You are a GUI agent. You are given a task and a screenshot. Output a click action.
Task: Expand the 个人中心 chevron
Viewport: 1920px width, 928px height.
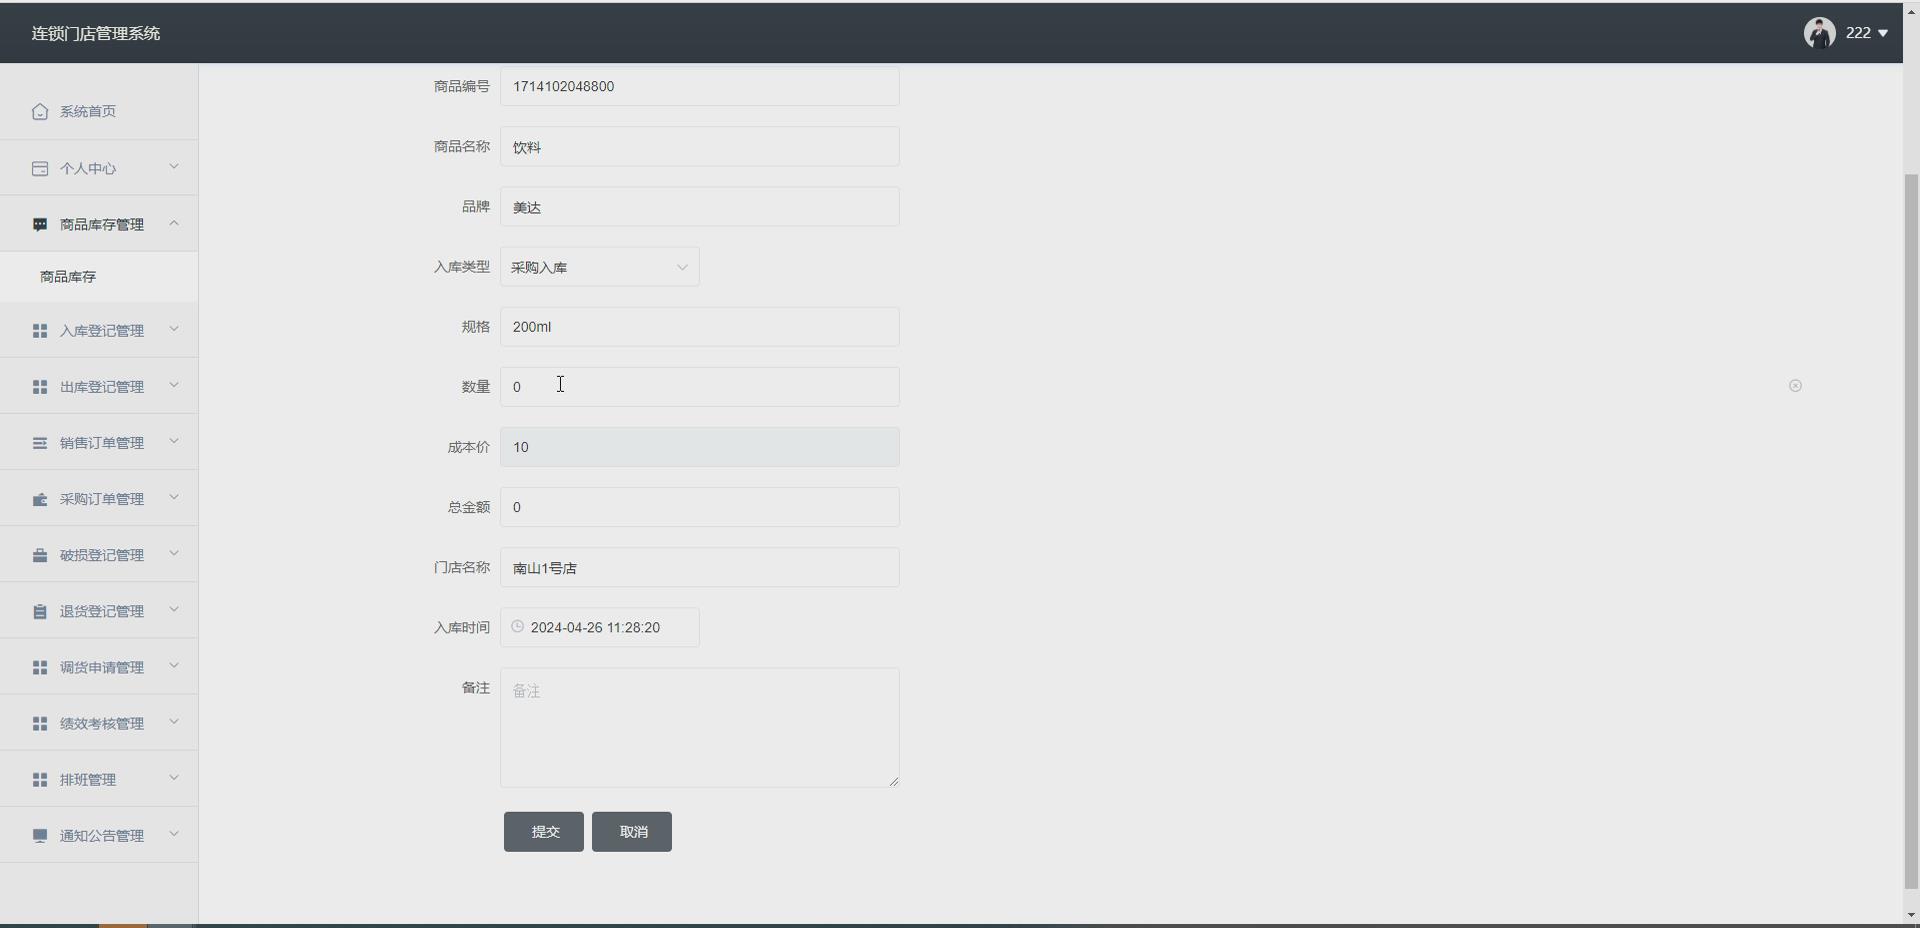tap(174, 167)
